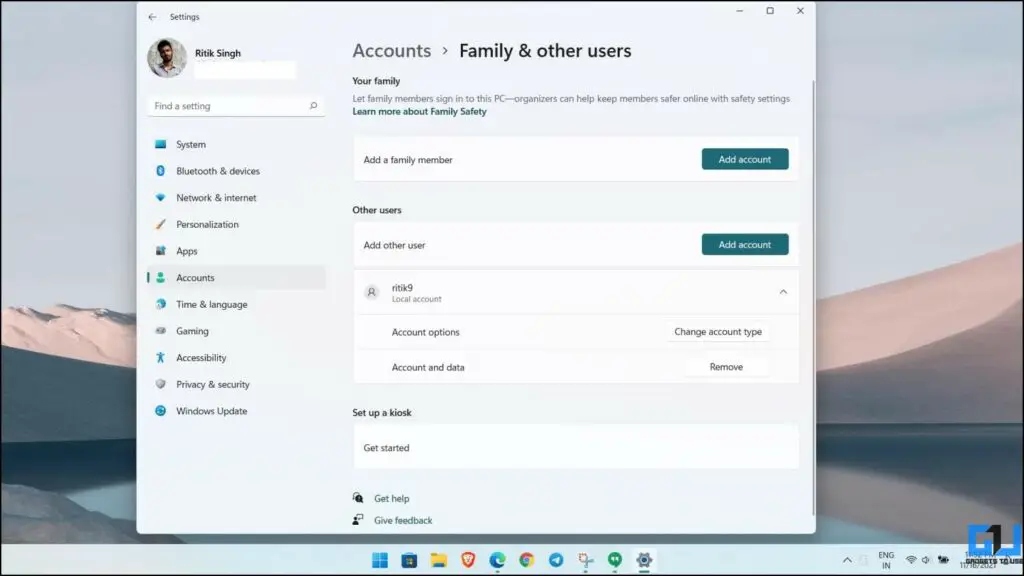The height and width of the screenshot is (576, 1024).
Task: Click the Windows Update icon
Action: [x=163, y=410]
